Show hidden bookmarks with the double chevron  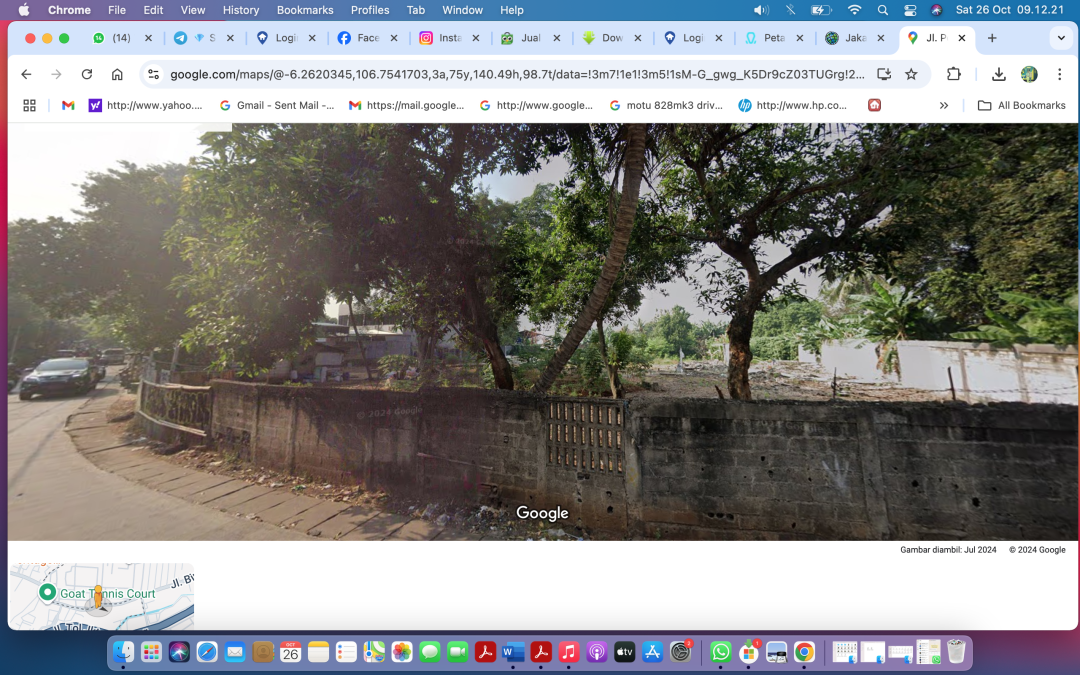(943, 105)
